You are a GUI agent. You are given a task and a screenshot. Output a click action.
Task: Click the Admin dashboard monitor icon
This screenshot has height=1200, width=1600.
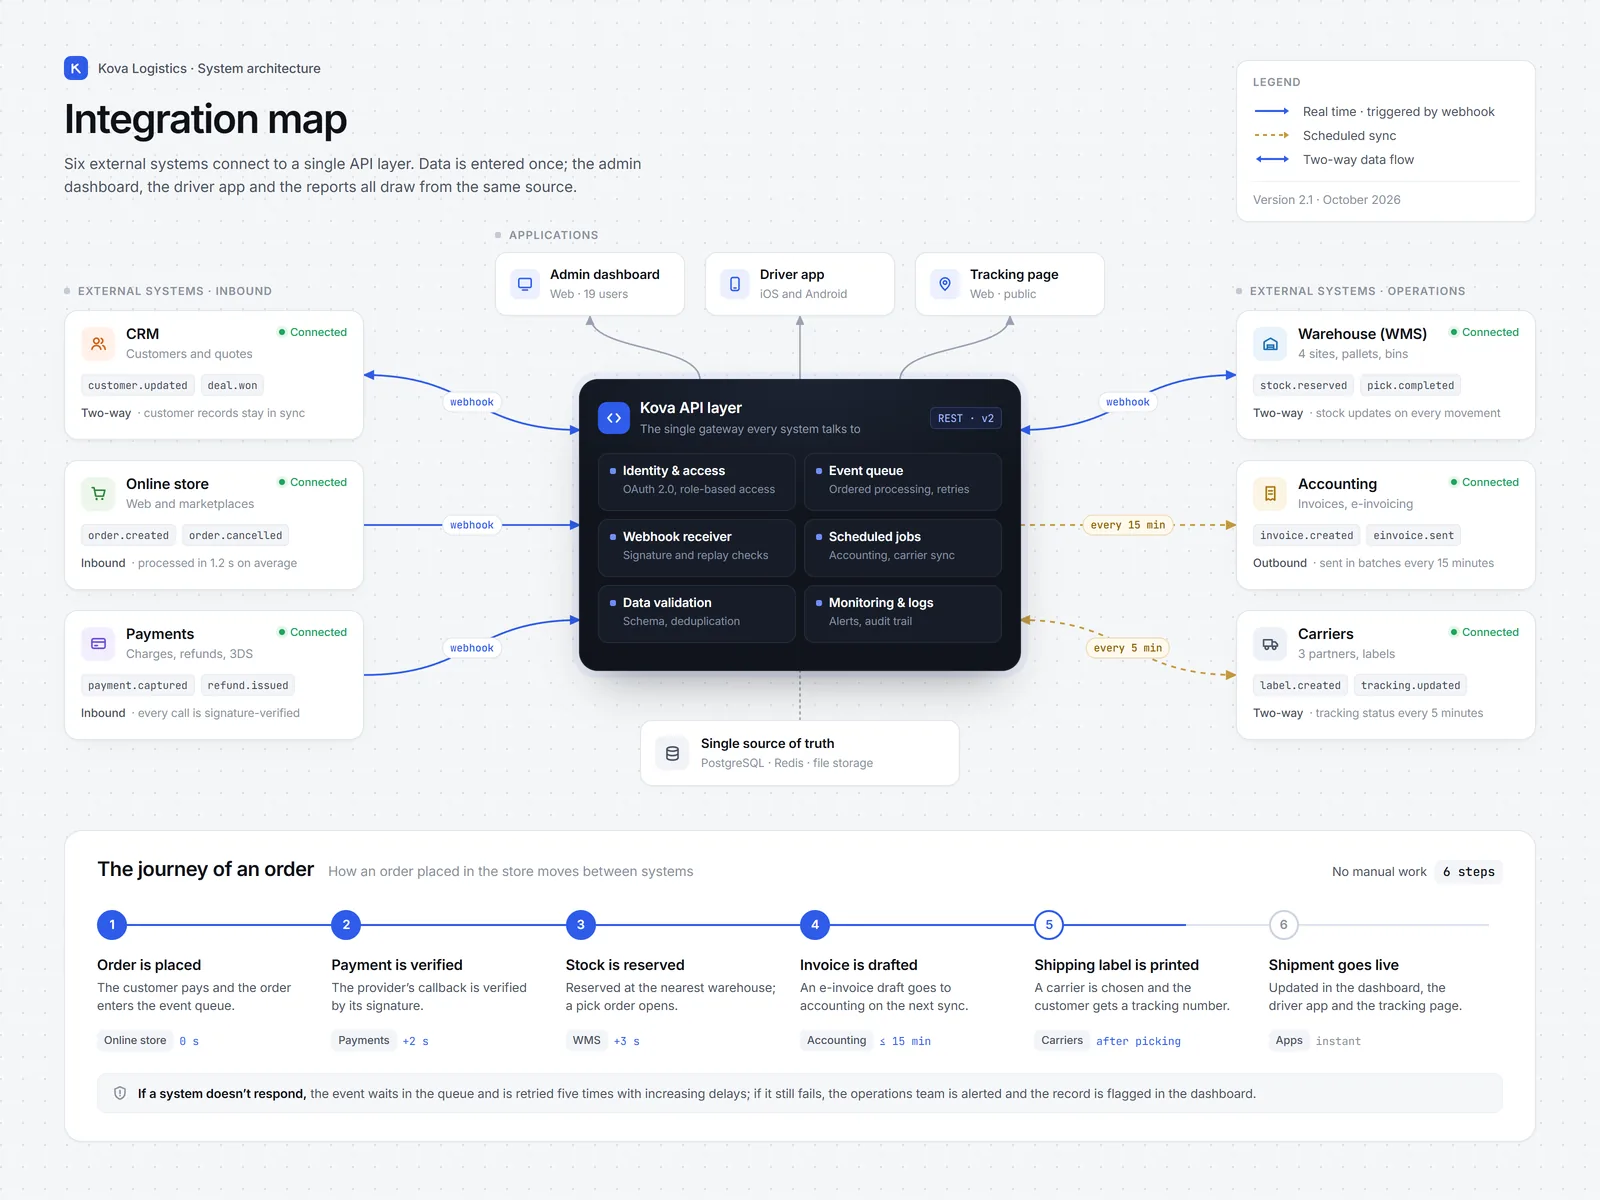coord(525,284)
